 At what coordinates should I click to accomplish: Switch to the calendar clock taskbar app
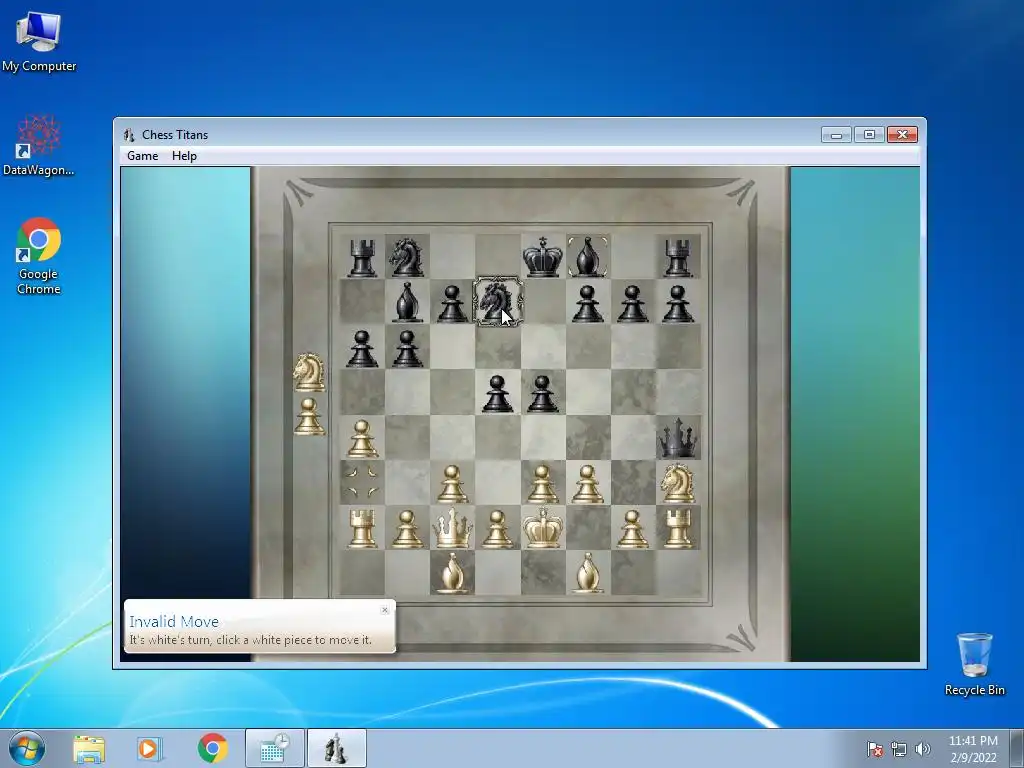pos(275,748)
